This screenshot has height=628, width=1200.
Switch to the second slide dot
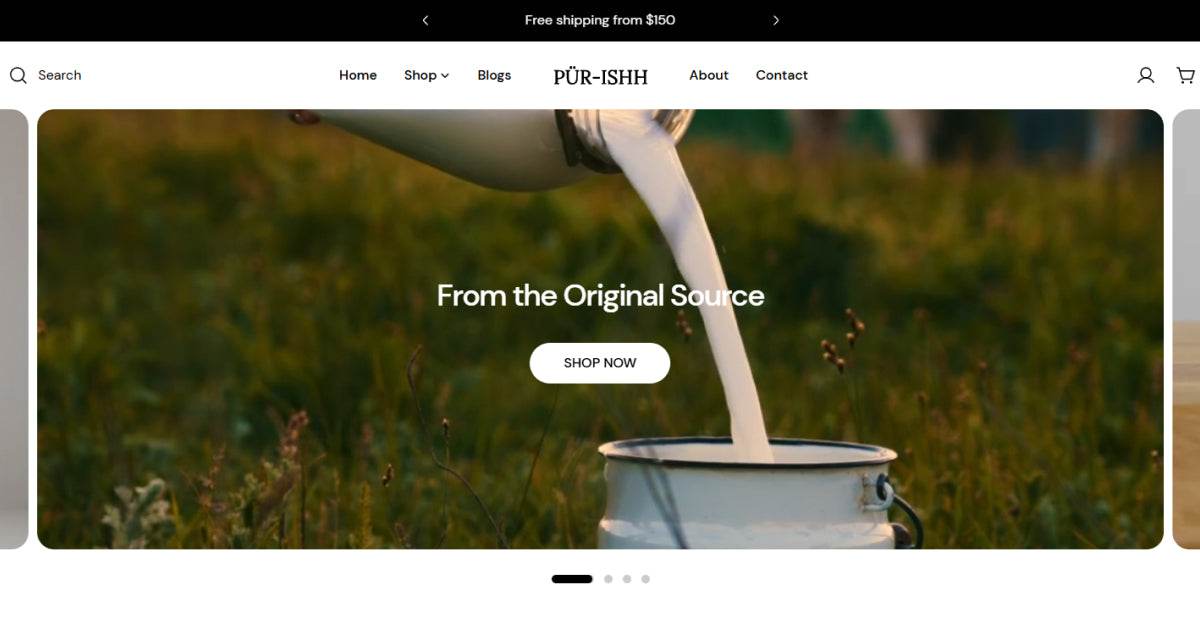608,579
